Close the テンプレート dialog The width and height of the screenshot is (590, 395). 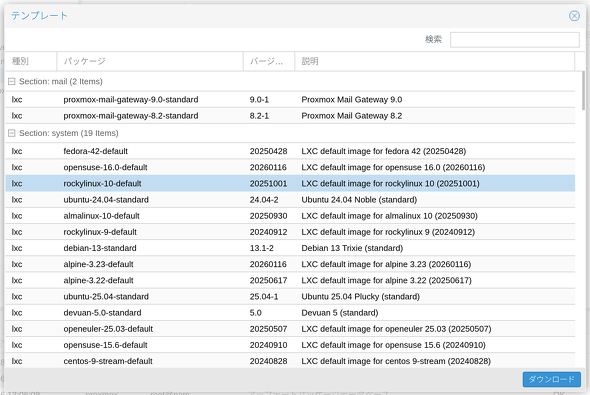[574, 16]
